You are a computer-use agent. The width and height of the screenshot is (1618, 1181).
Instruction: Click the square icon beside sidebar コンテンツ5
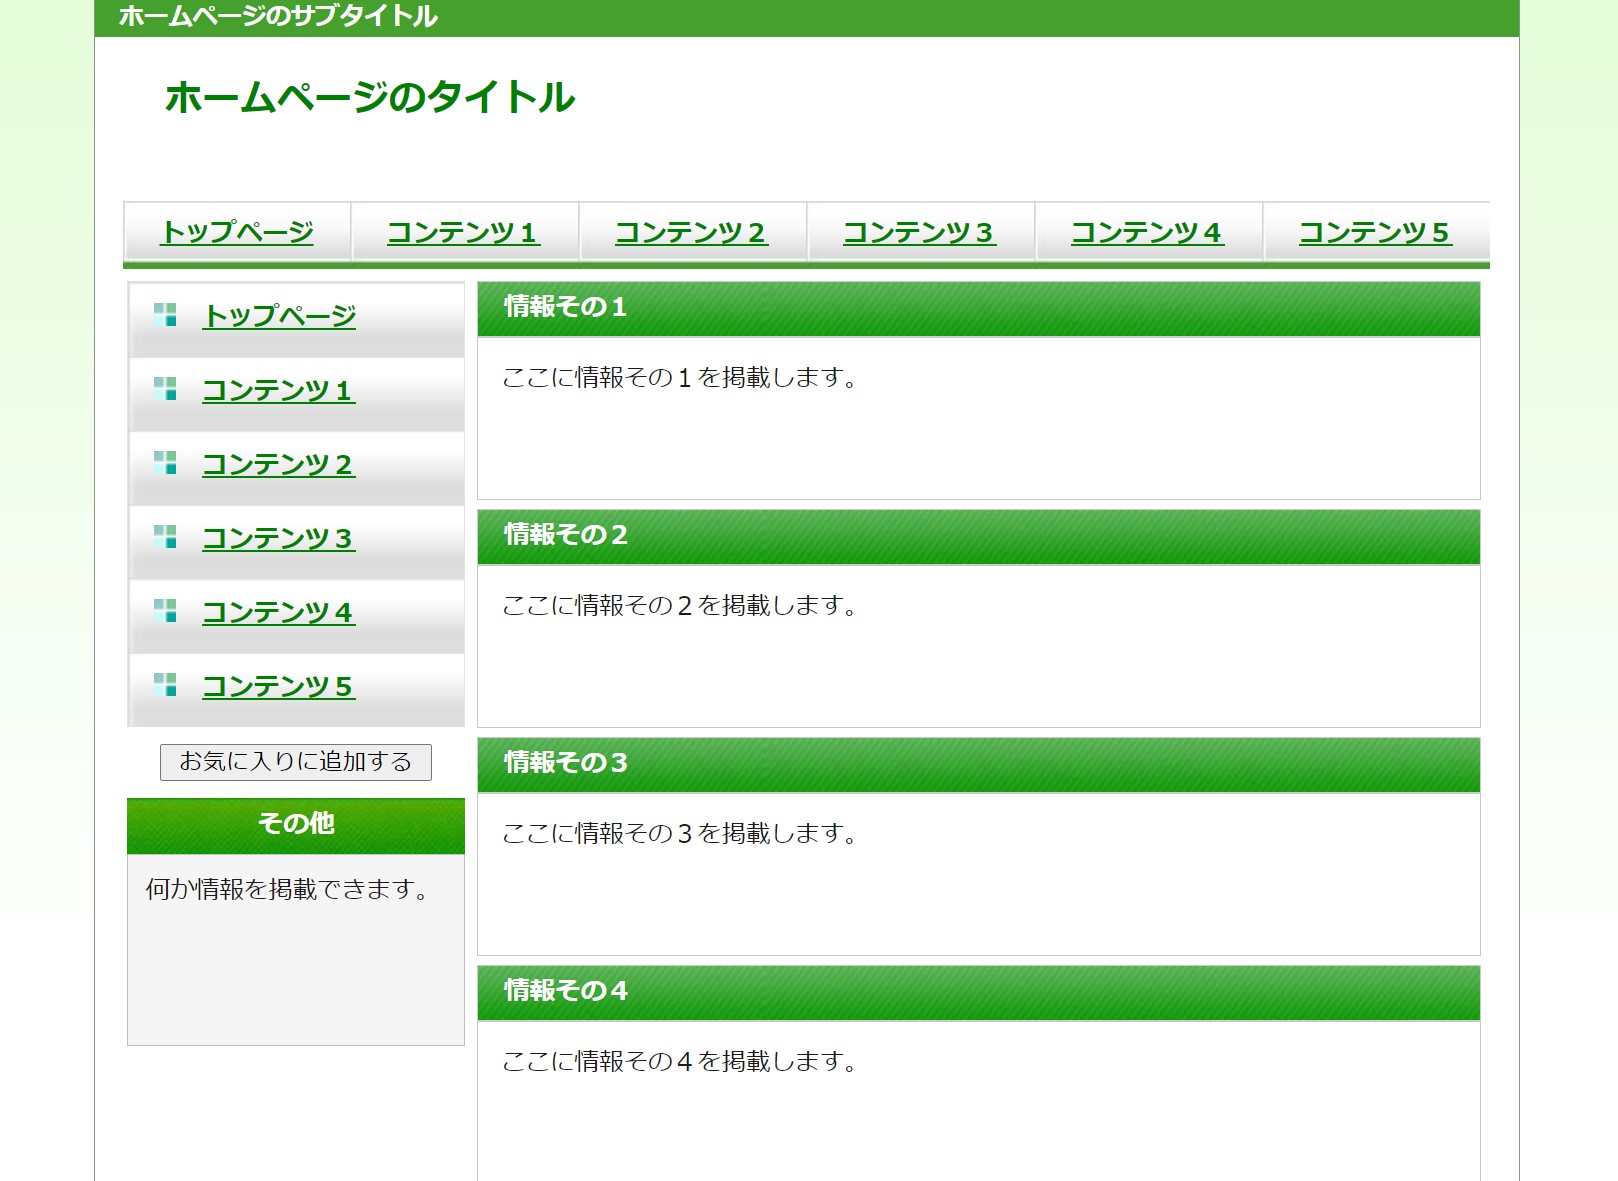pos(165,685)
